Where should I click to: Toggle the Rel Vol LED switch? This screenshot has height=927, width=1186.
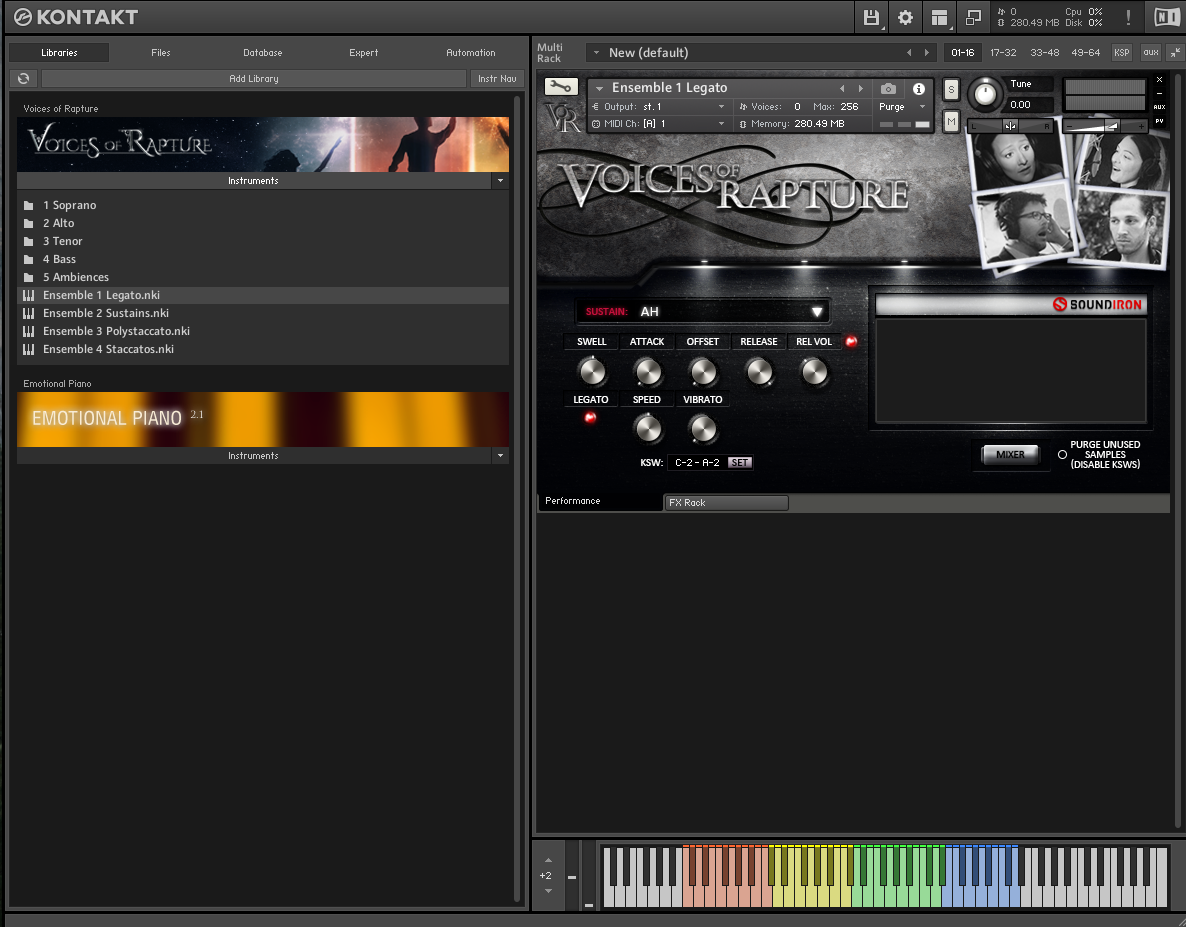[852, 341]
